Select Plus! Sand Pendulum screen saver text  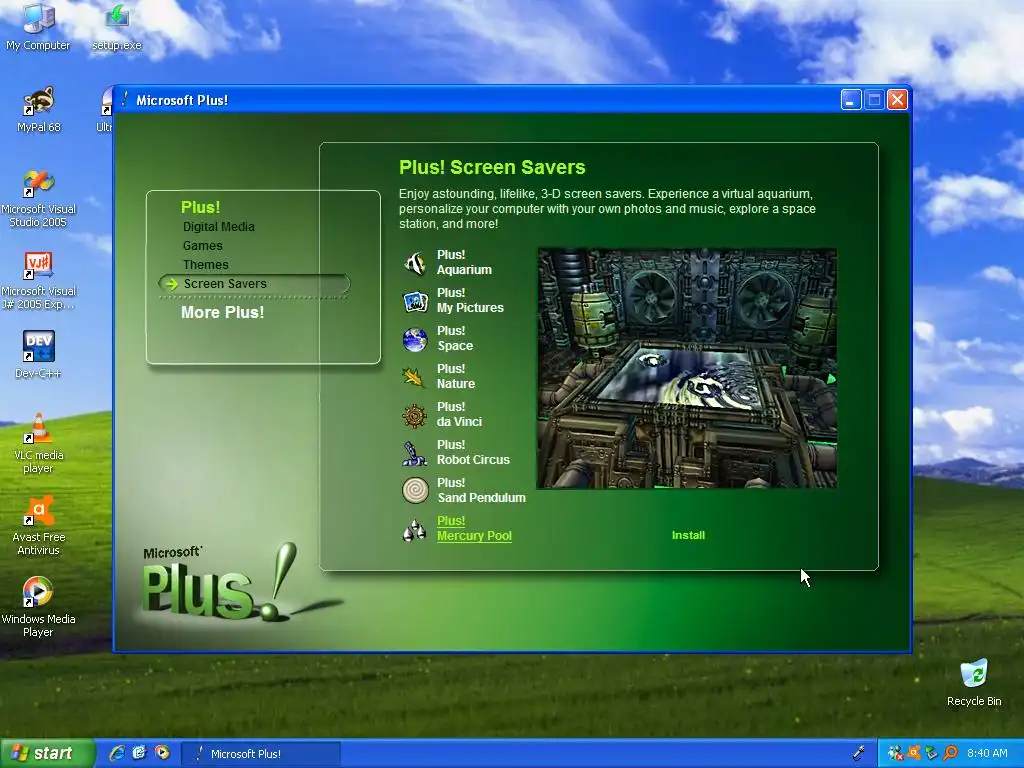(481, 490)
